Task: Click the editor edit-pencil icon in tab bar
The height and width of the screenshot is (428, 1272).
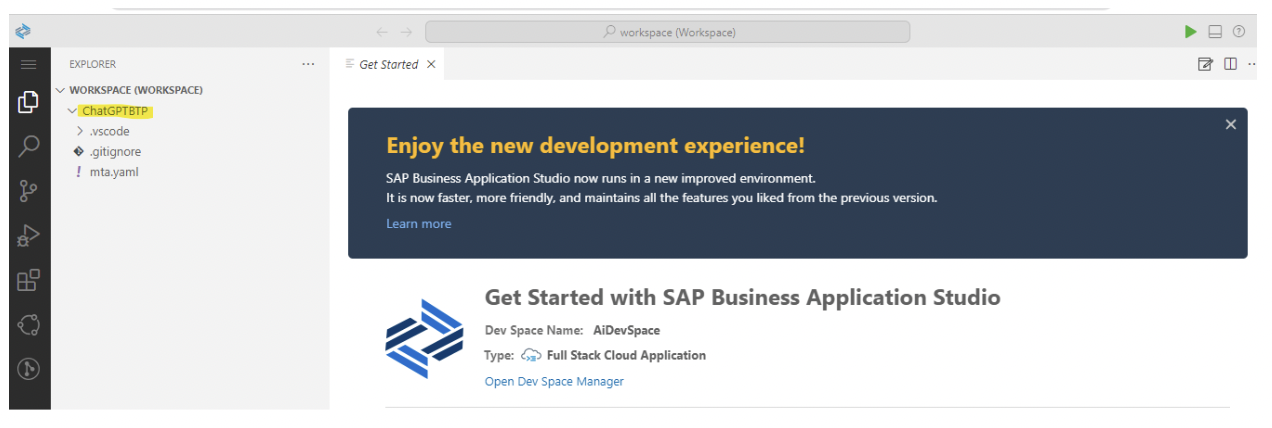Action: (x=1205, y=64)
